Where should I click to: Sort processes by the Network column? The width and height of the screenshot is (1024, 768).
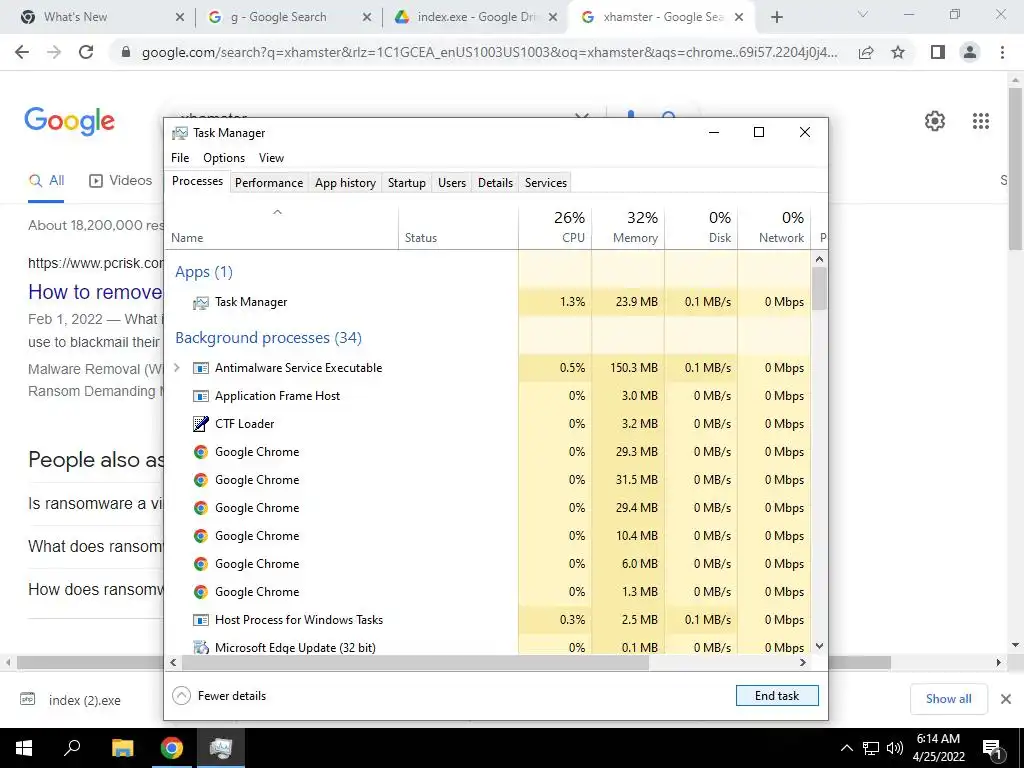click(775, 227)
